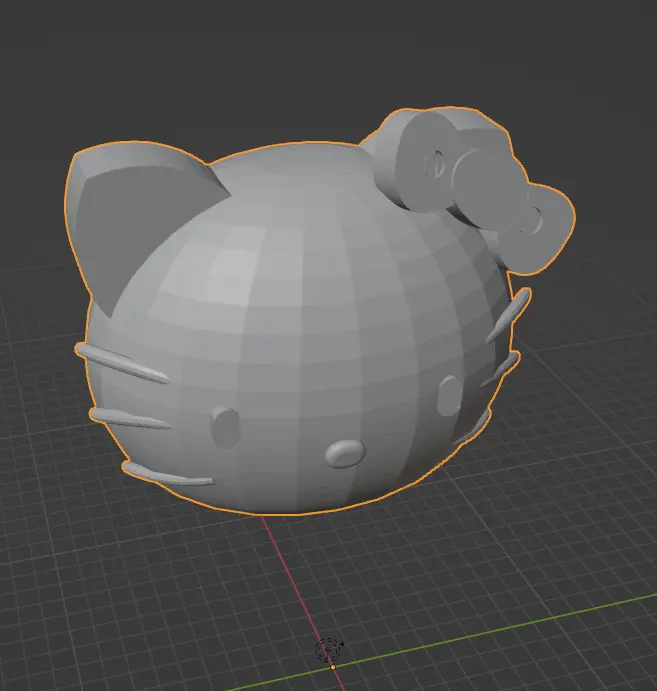Select the right eye of the model
The width and height of the screenshot is (657, 691).
pyautogui.click(x=448, y=395)
